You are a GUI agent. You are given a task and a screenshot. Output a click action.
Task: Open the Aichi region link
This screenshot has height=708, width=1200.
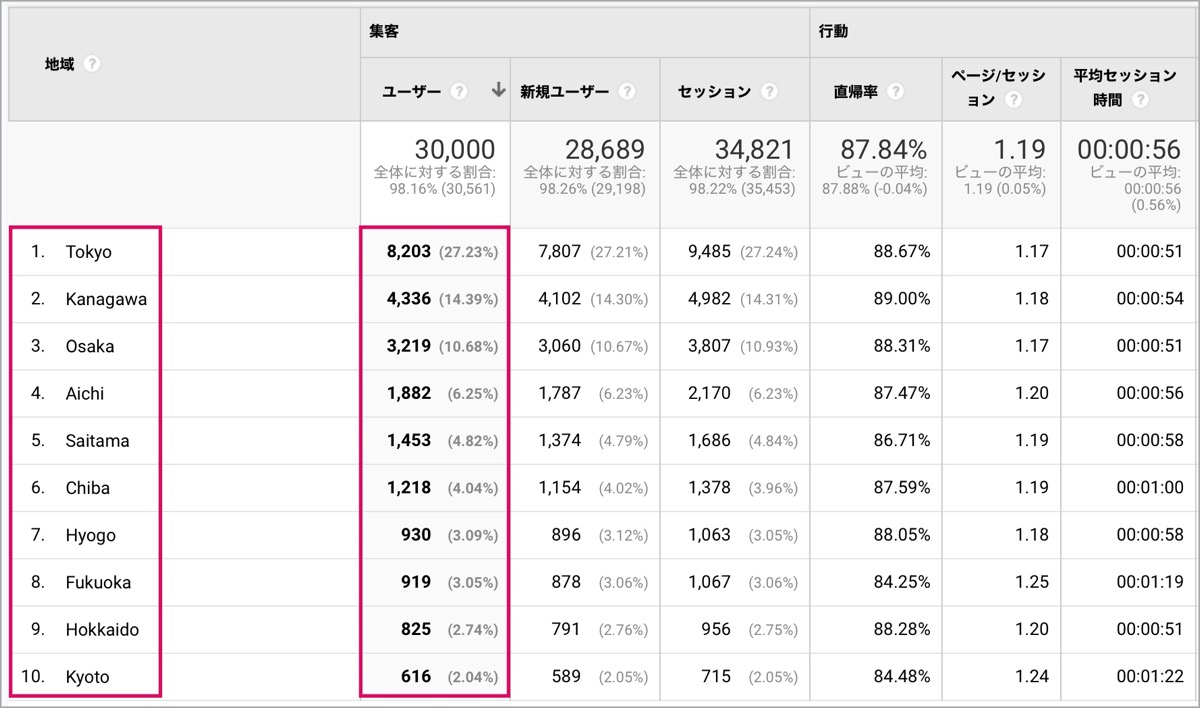click(x=85, y=393)
